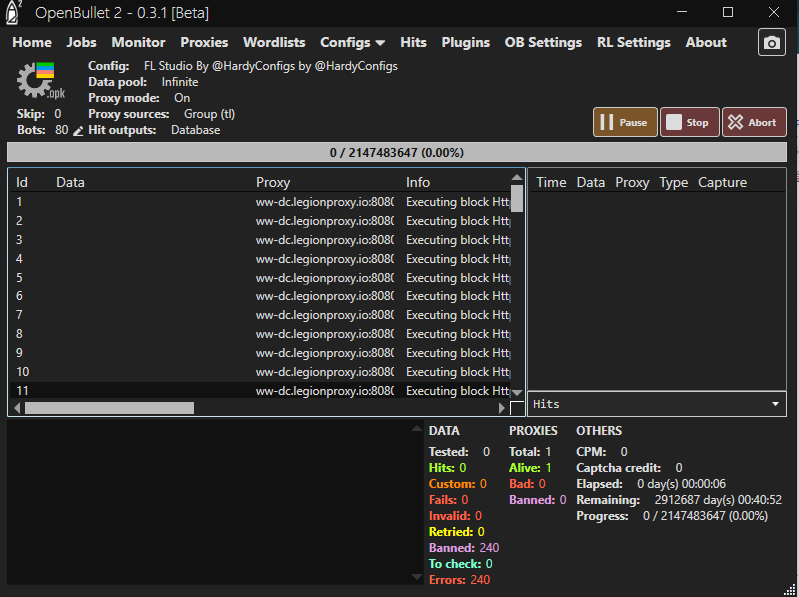799x597 pixels.
Task: Click the OpenBullet bullet logo icon
Action: click(13, 12)
